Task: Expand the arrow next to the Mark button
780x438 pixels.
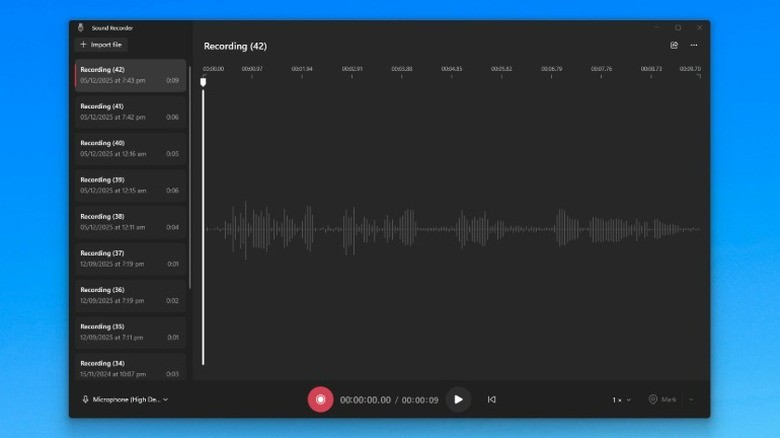Action: (690, 399)
